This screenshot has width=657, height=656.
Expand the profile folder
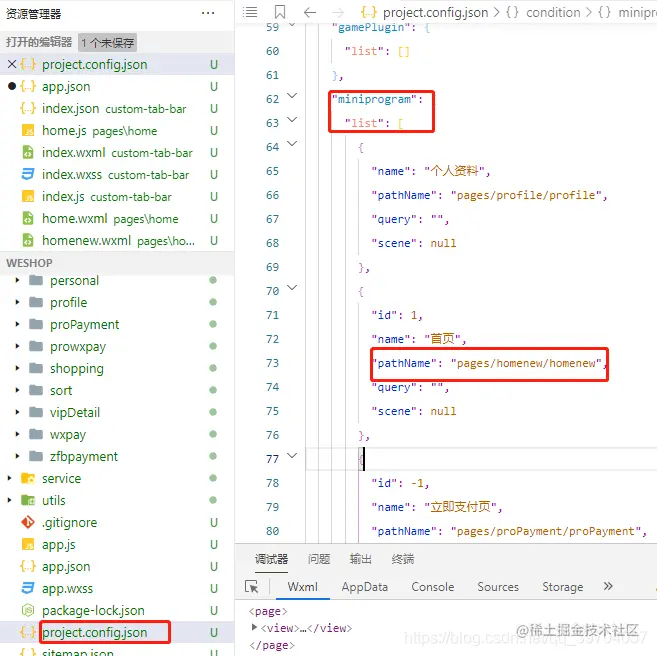(x=17, y=302)
